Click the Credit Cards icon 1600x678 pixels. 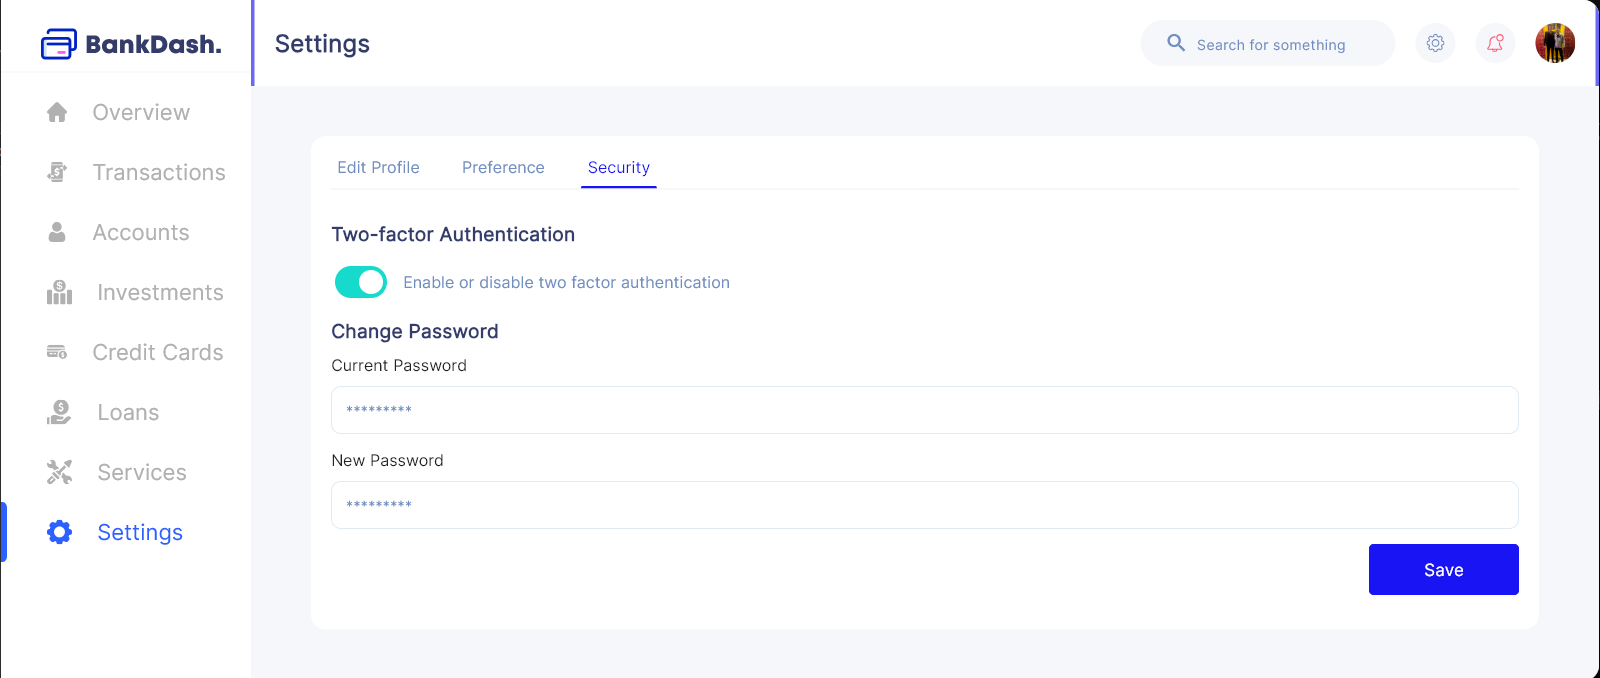click(x=57, y=352)
